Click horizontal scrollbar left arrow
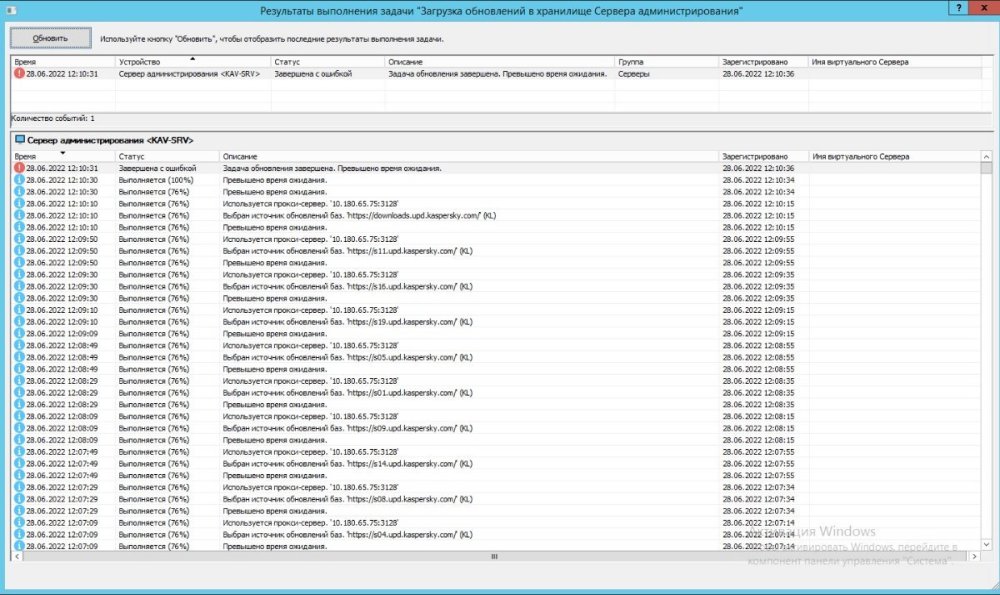The height and width of the screenshot is (595, 1000). (17, 556)
